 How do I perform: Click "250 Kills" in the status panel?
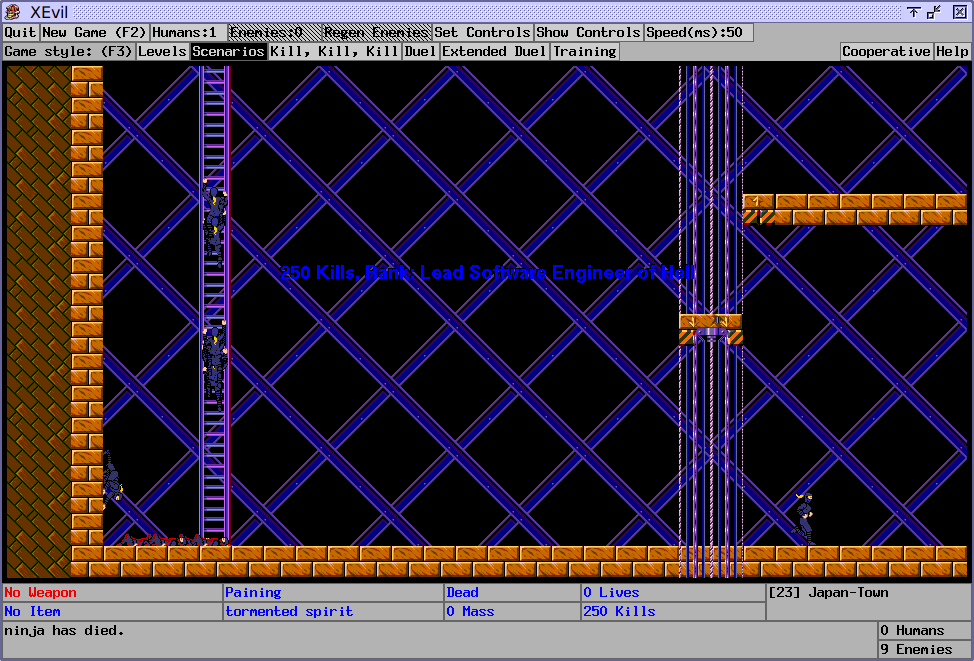coord(619,612)
